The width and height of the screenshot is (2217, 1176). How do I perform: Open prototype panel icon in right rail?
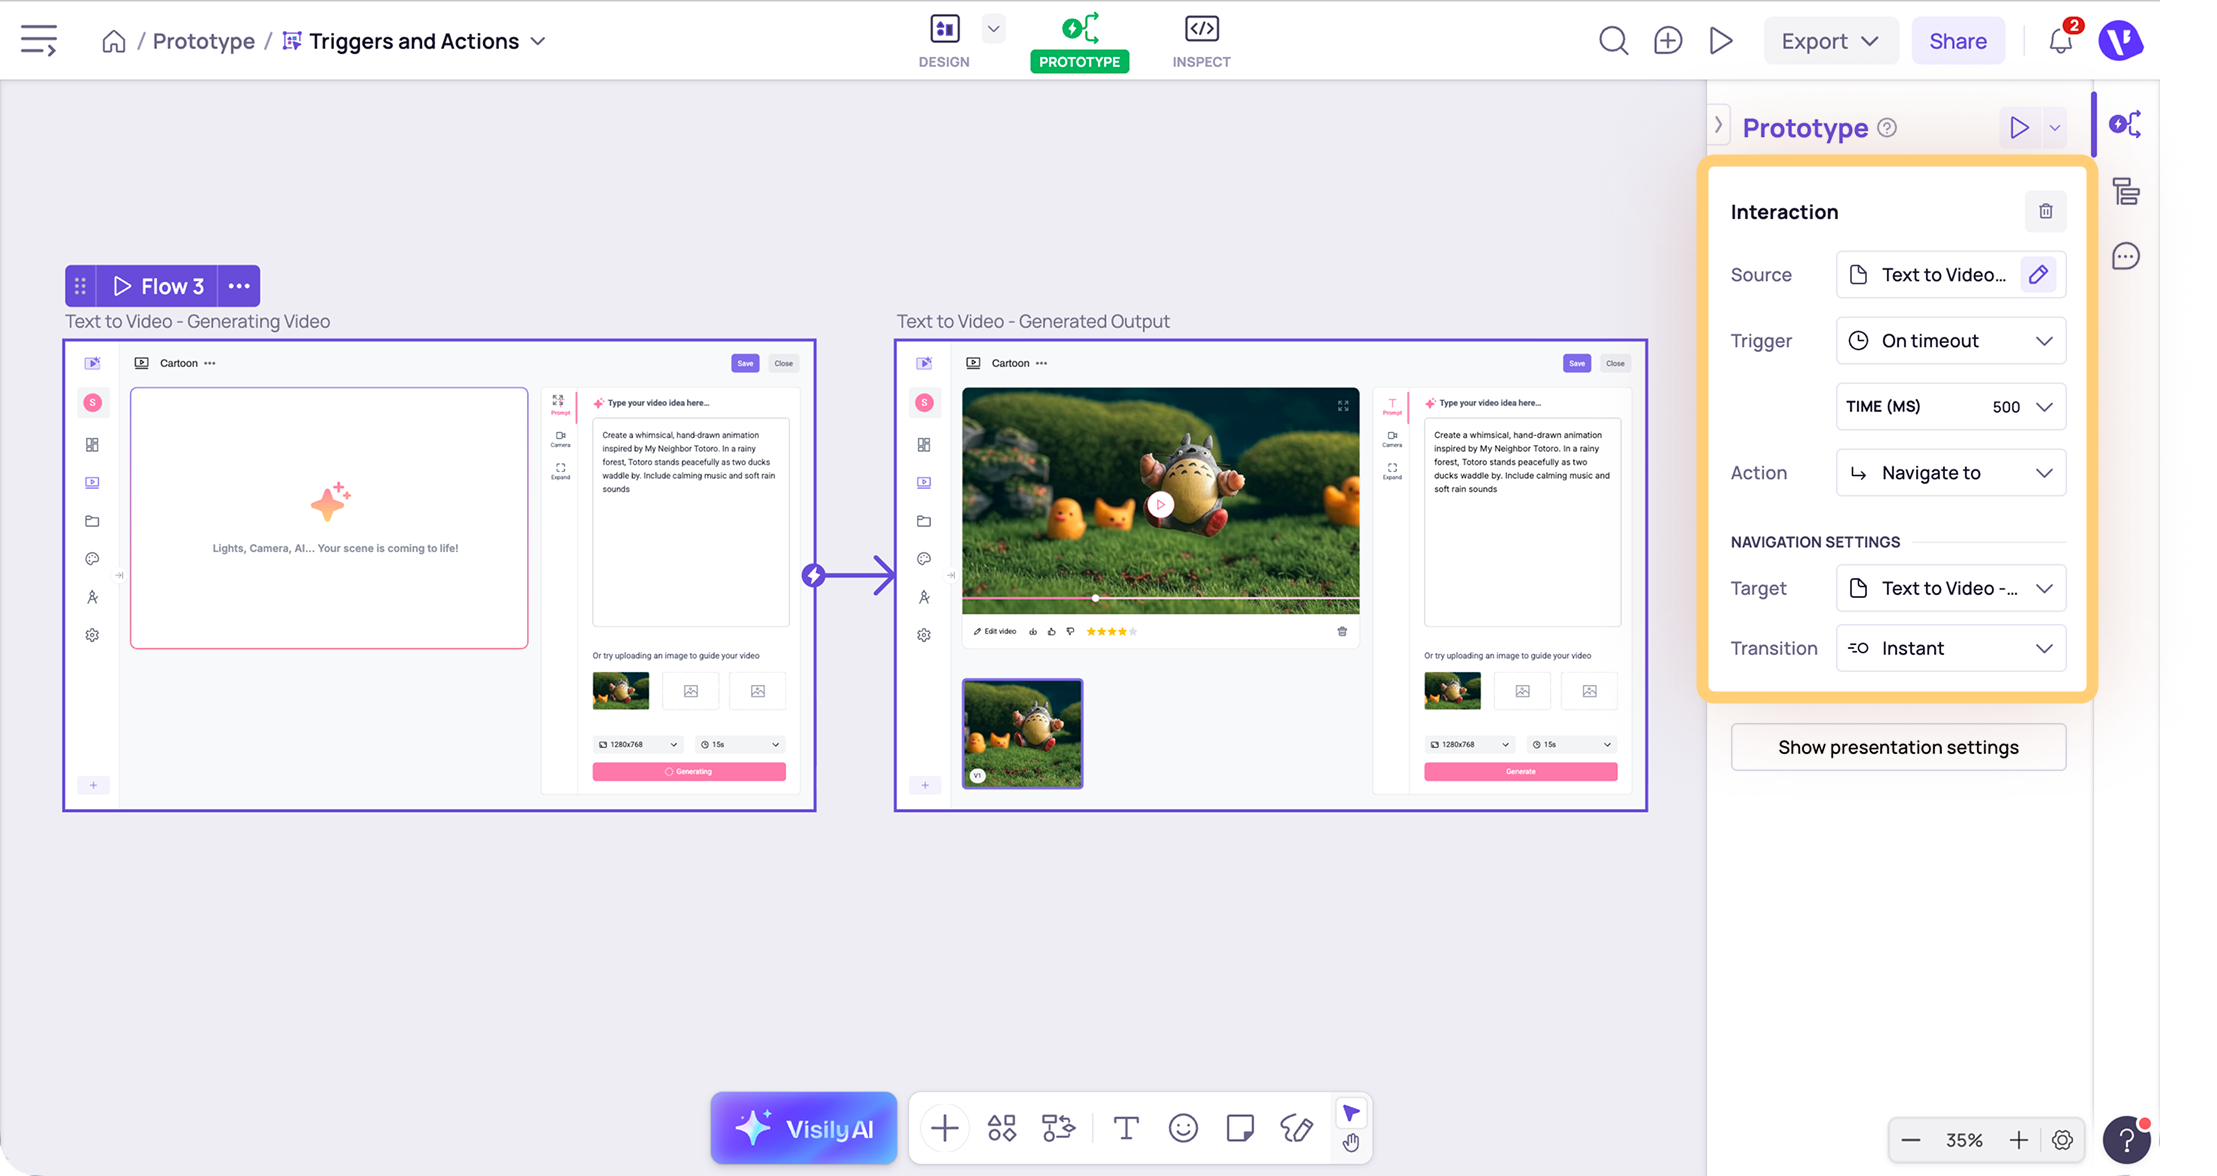2125,125
